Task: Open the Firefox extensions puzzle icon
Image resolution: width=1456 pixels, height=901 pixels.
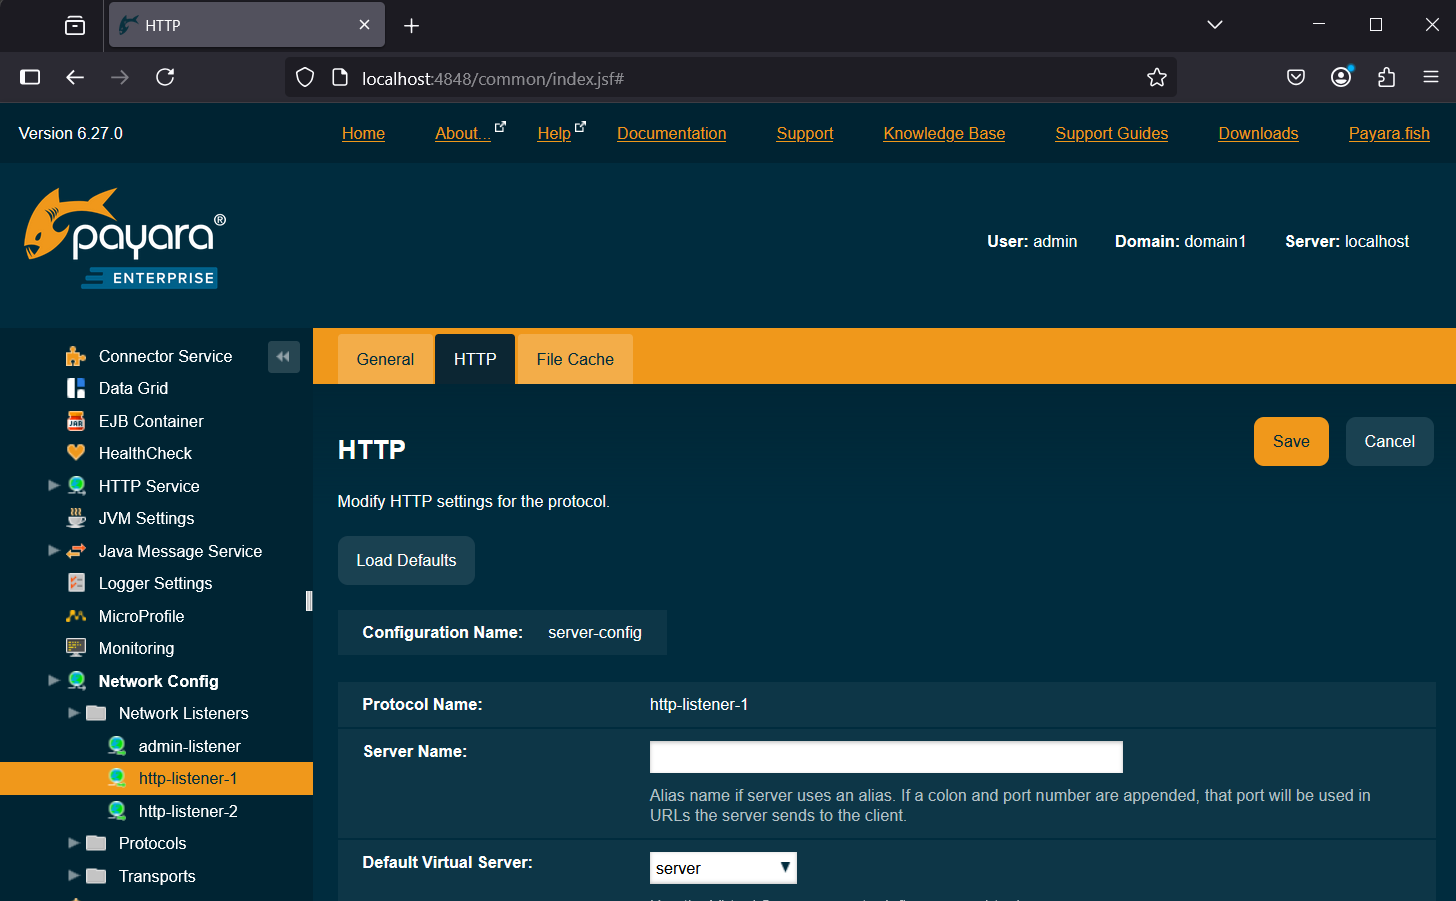Action: (x=1386, y=77)
